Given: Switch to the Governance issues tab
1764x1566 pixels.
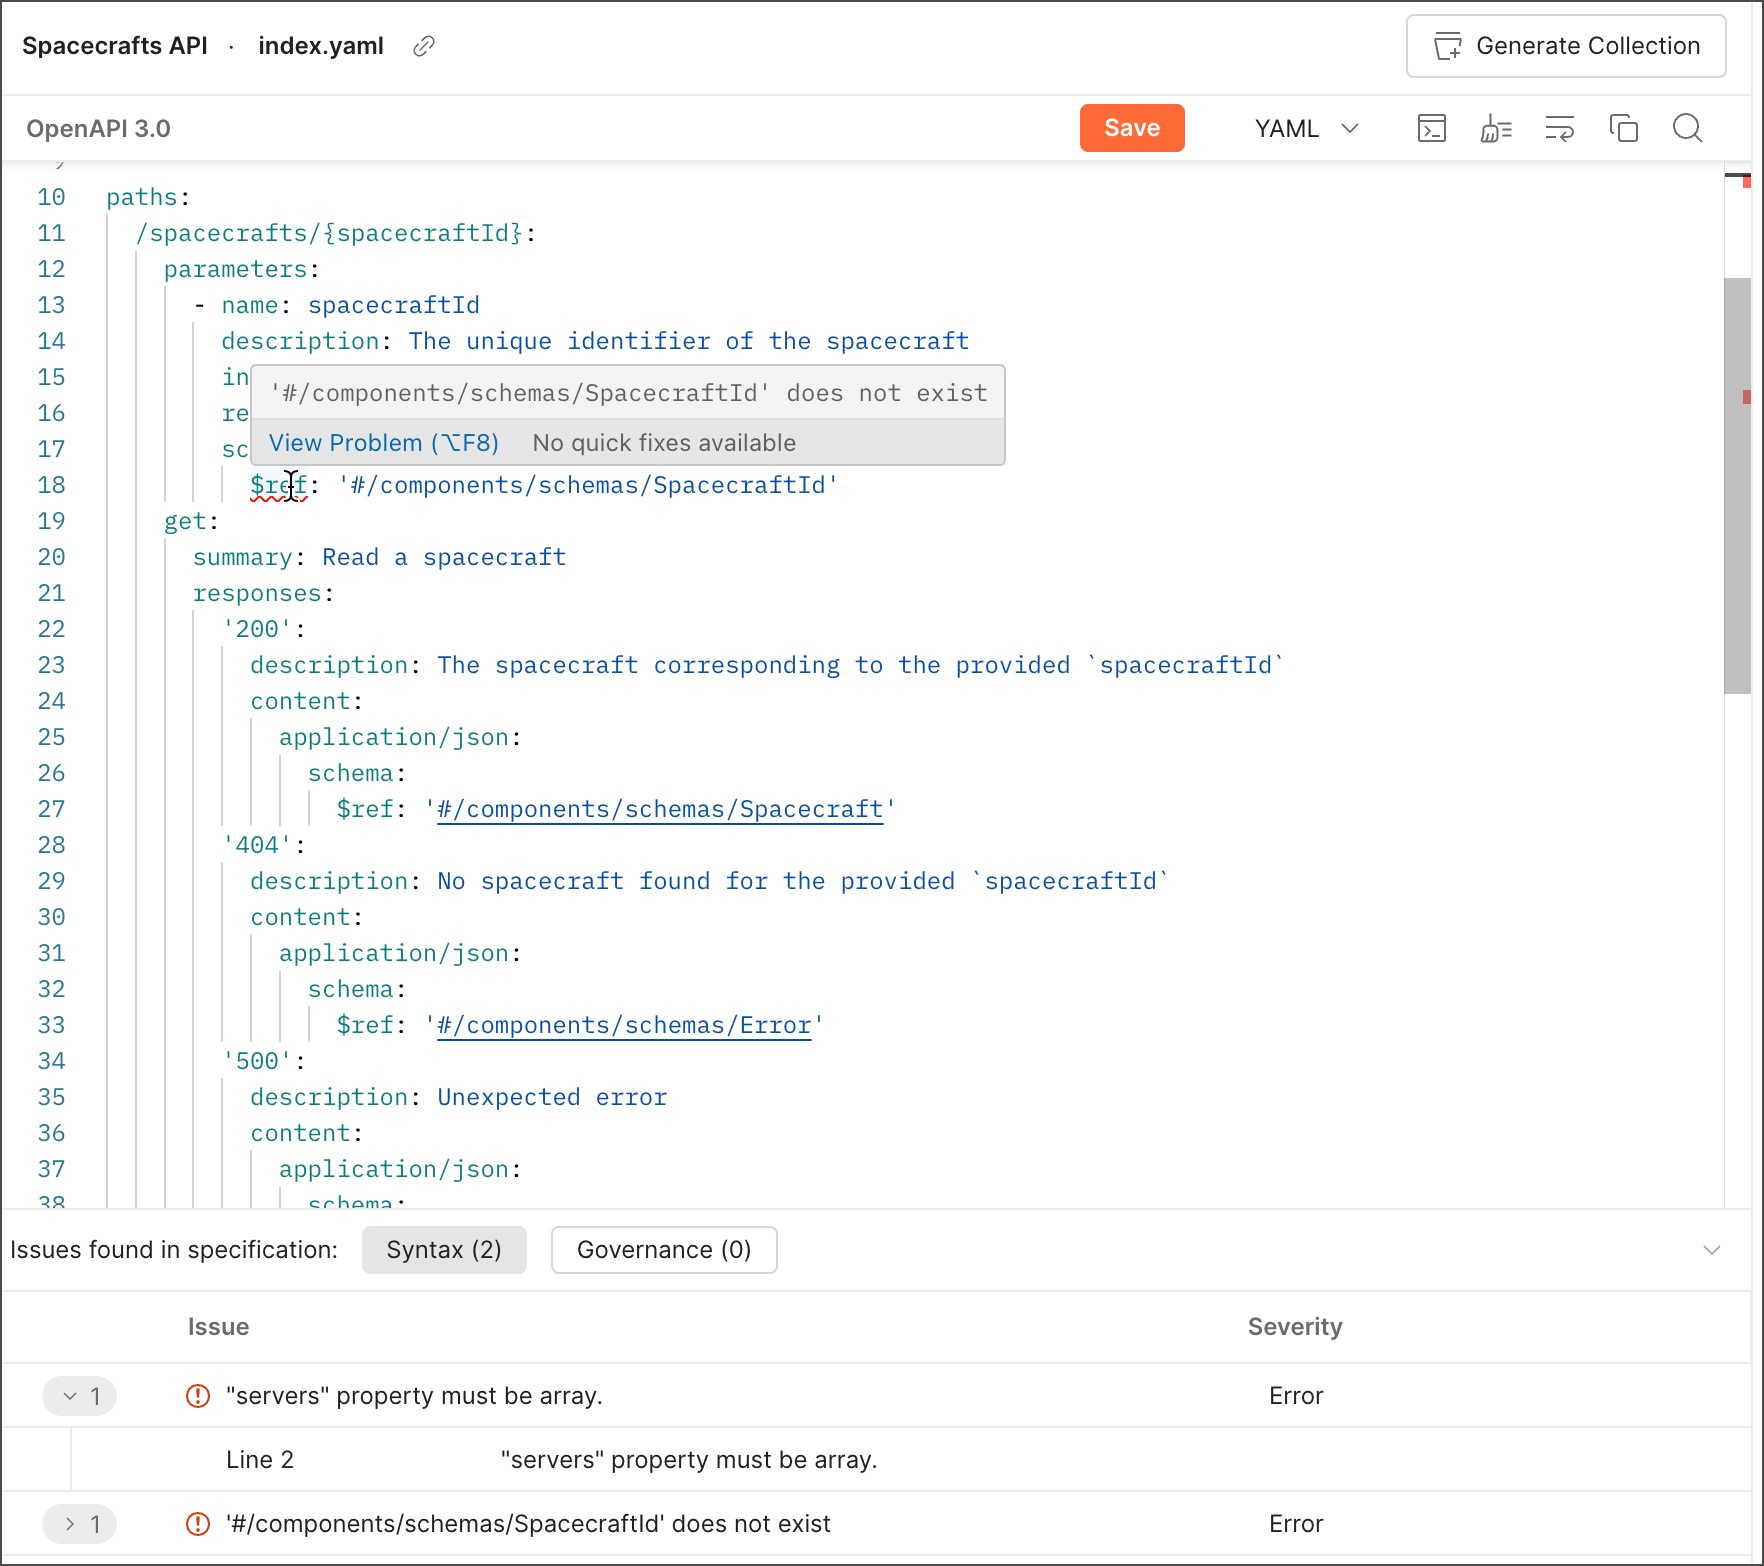Looking at the screenshot, I should (663, 1250).
